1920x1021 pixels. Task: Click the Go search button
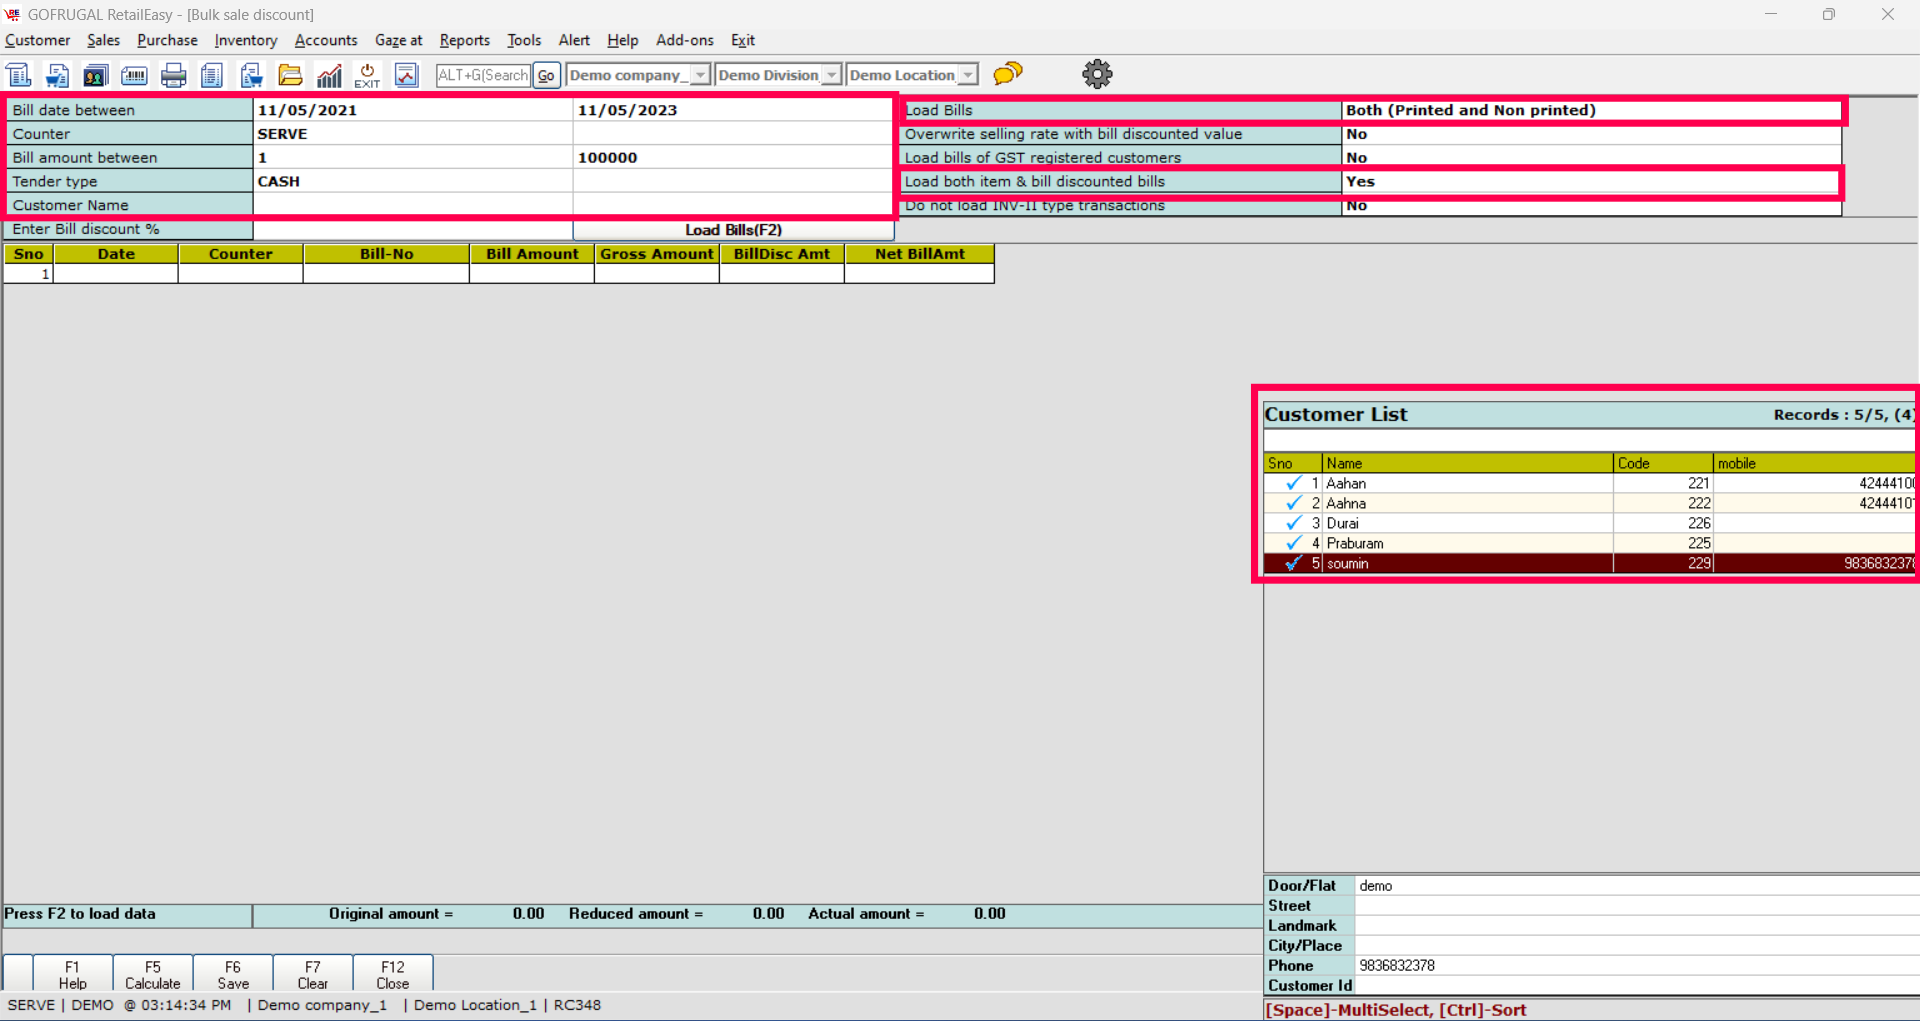click(x=546, y=75)
